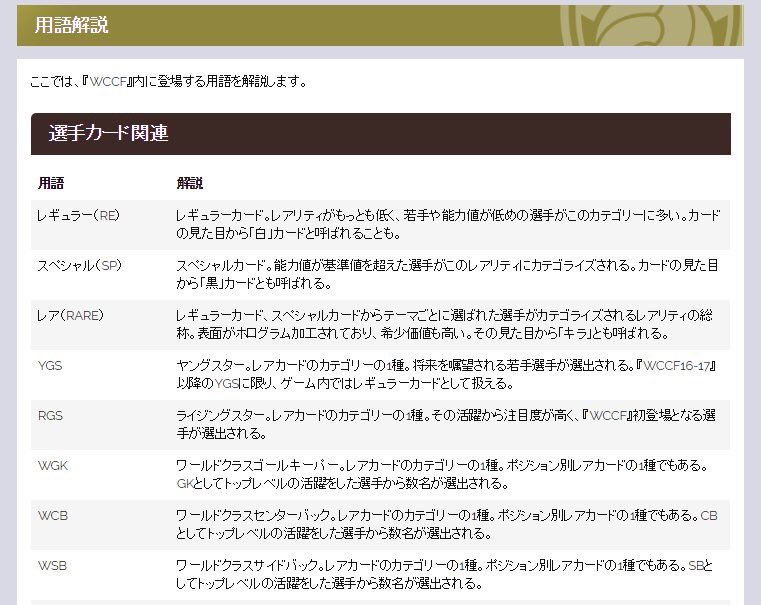The width and height of the screenshot is (761, 605).
Task: Select the ホログラム加工 rare card description
Action: point(445,324)
